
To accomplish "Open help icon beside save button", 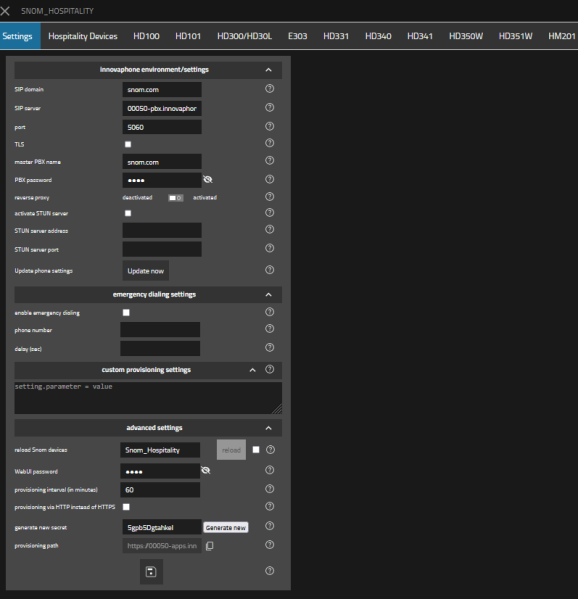I will click(269, 571).
